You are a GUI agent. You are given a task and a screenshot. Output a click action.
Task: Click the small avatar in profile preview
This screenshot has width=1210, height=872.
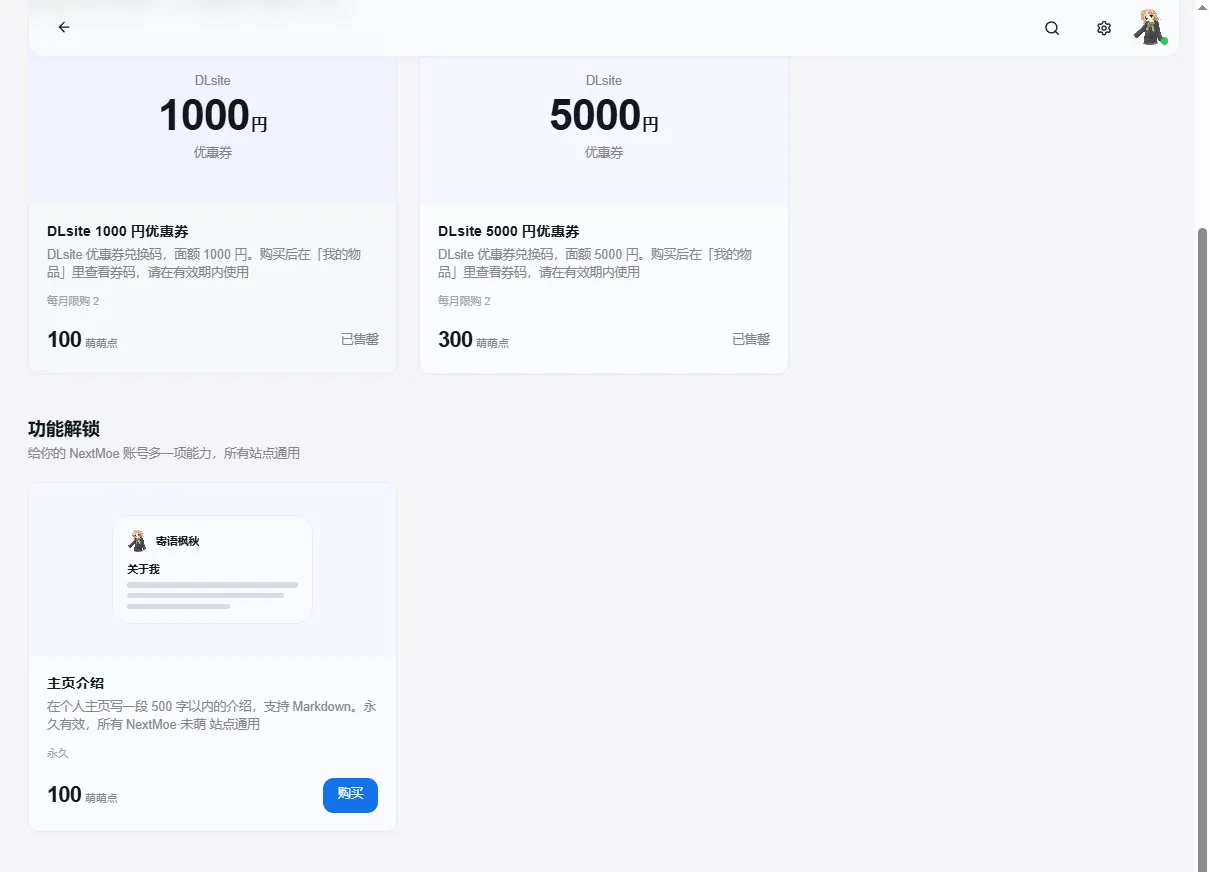click(138, 541)
